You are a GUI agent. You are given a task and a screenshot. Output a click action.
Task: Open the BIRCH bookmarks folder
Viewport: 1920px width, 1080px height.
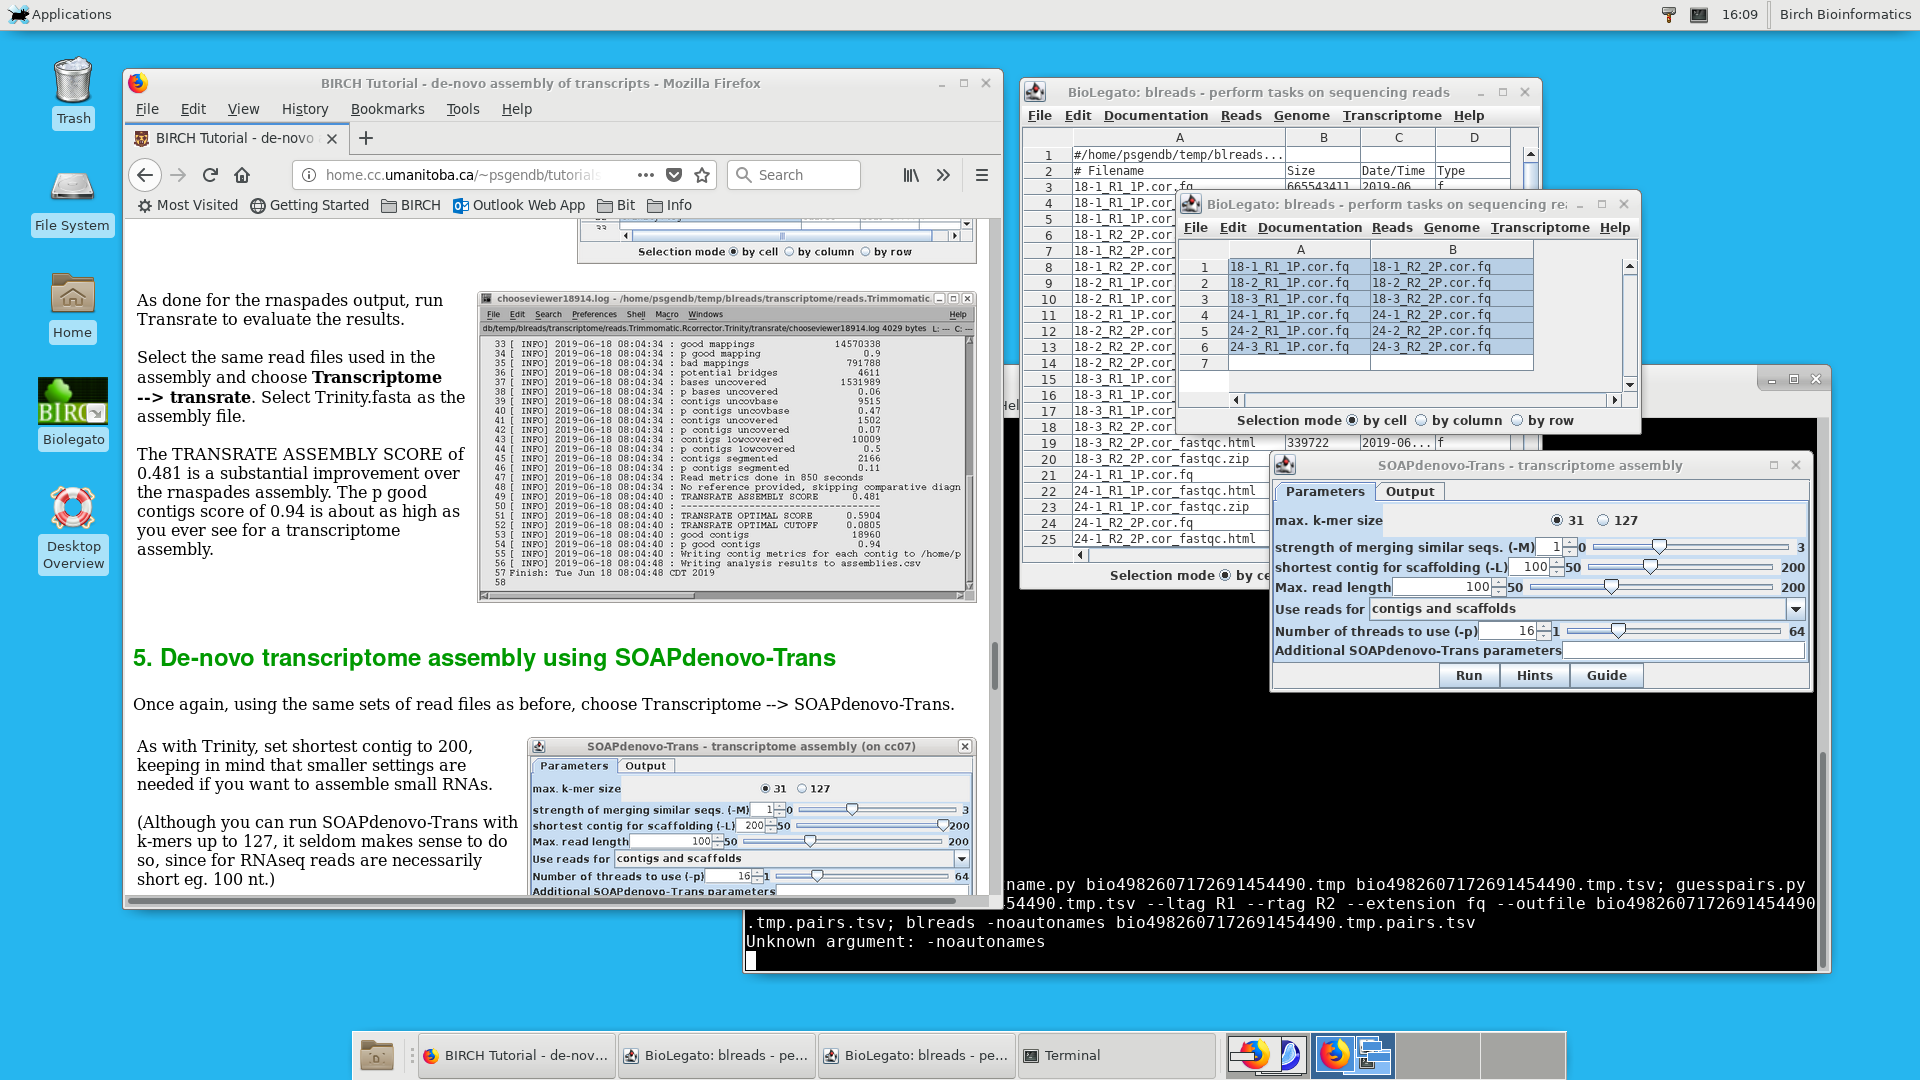click(411, 205)
